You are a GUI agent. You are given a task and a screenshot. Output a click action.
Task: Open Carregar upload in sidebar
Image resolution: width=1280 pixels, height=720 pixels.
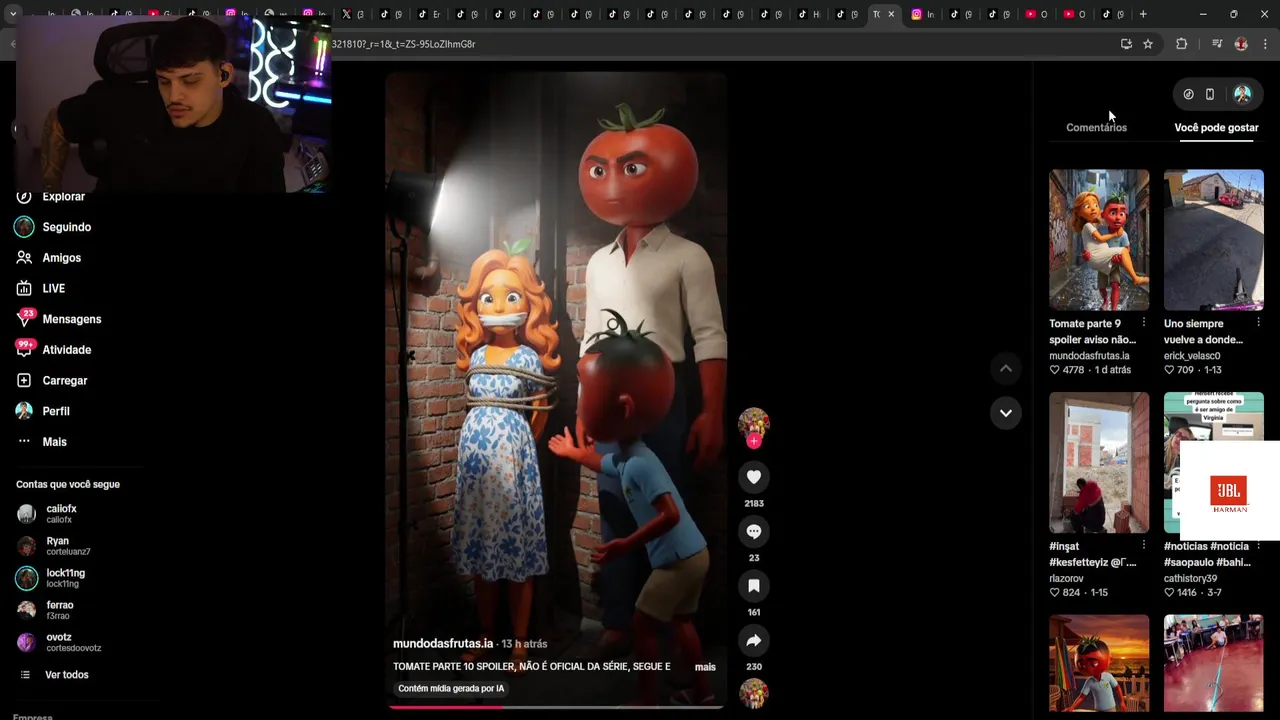[x=51, y=380]
